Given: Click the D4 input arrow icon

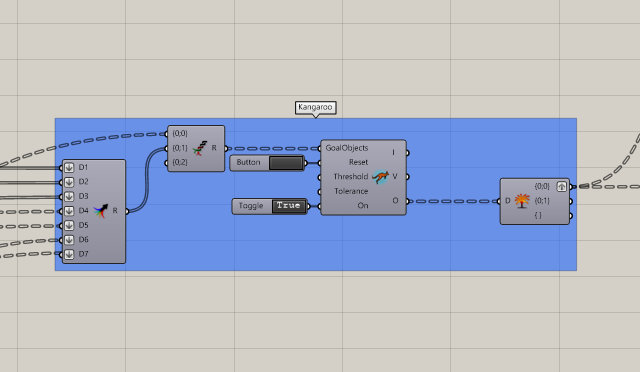Looking at the screenshot, I should [69, 211].
